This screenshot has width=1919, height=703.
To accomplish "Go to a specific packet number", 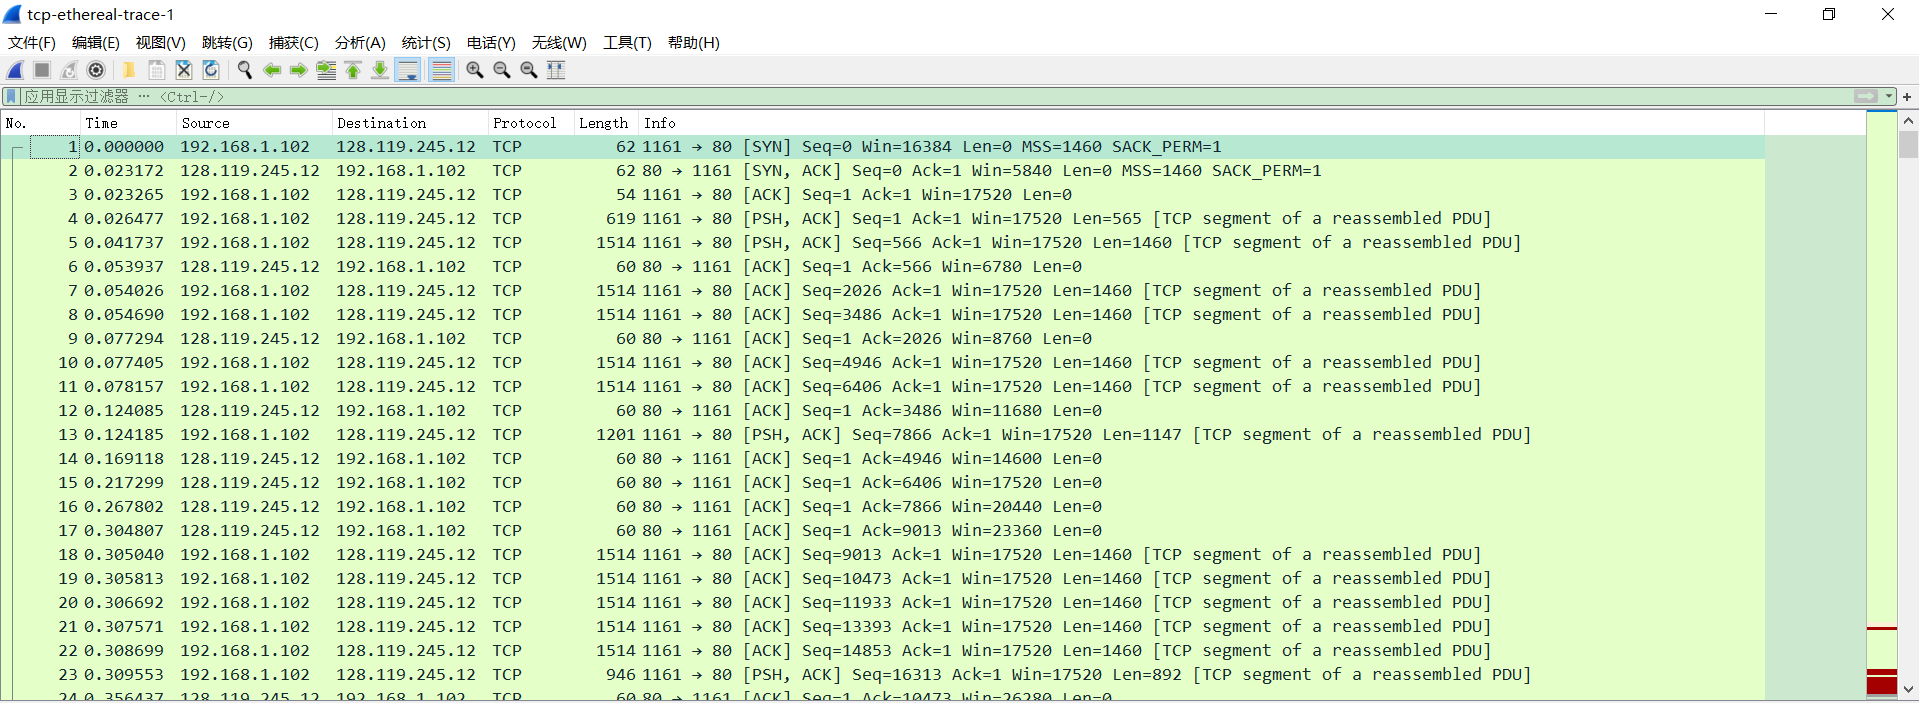I will tap(326, 70).
